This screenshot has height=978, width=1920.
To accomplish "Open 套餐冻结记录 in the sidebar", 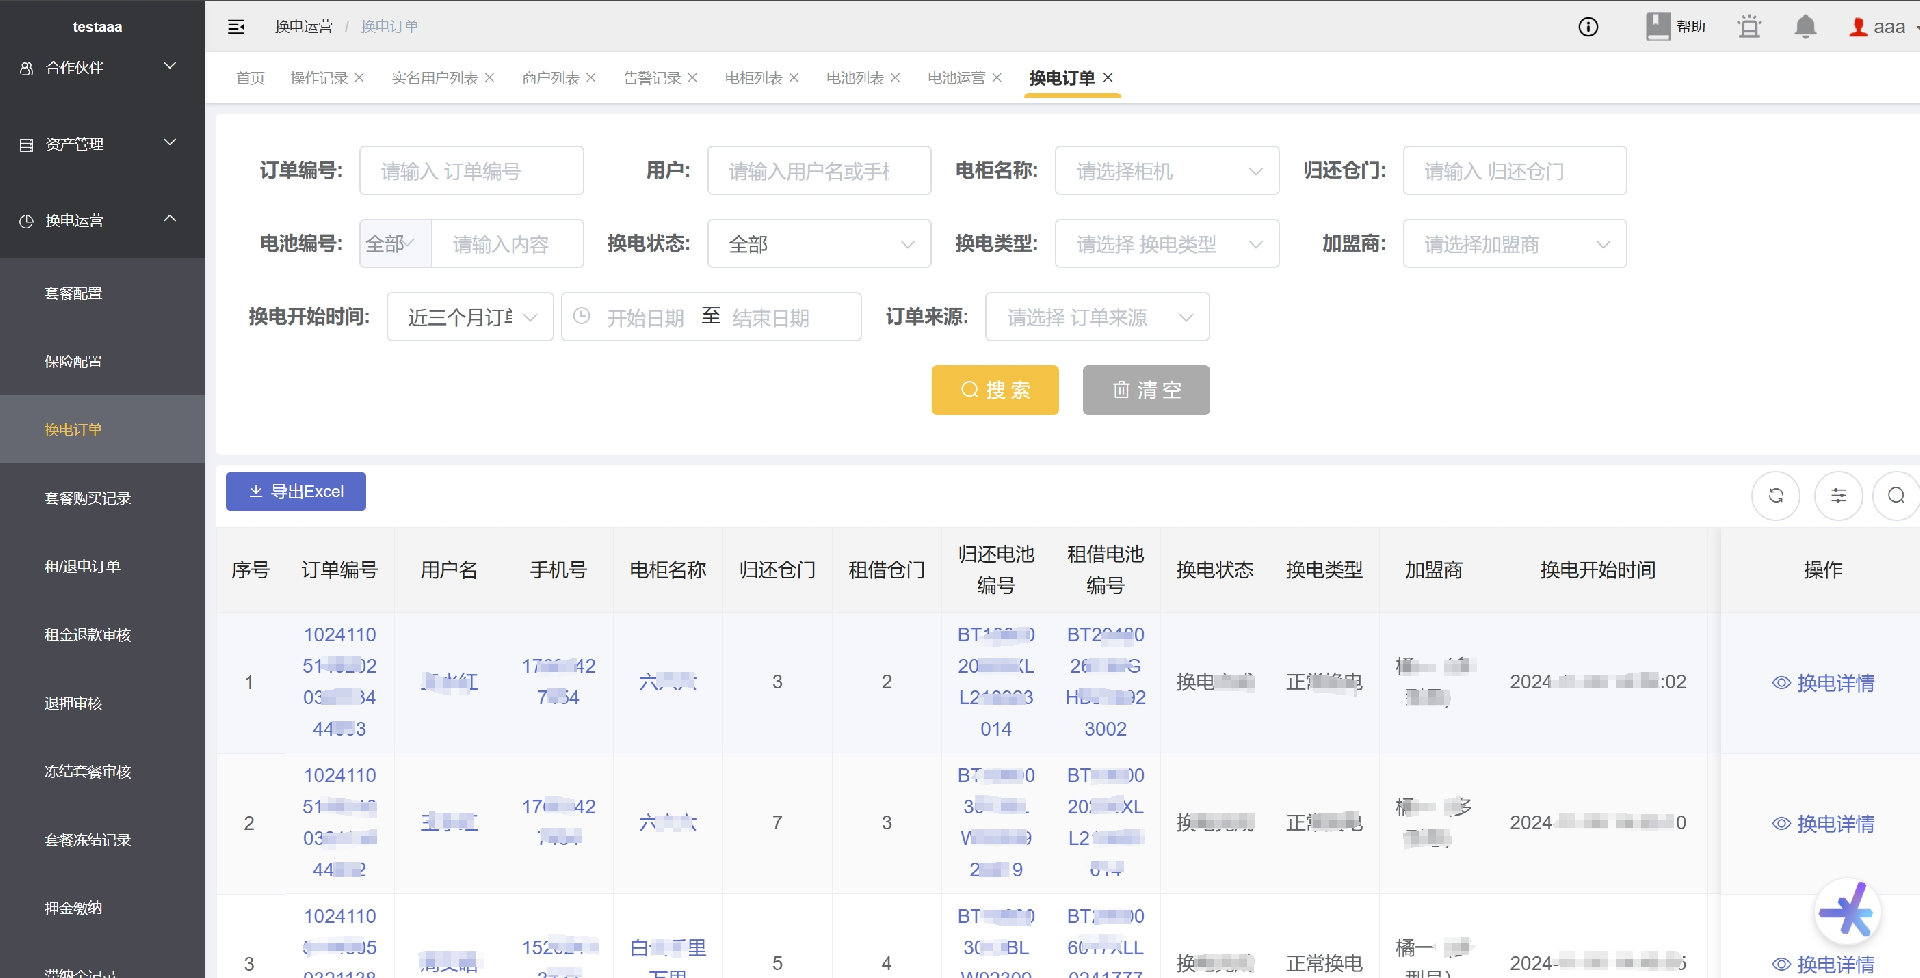I will (102, 840).
